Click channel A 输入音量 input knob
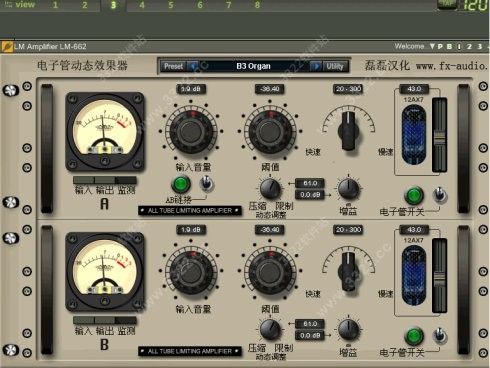 coord(191,131)
